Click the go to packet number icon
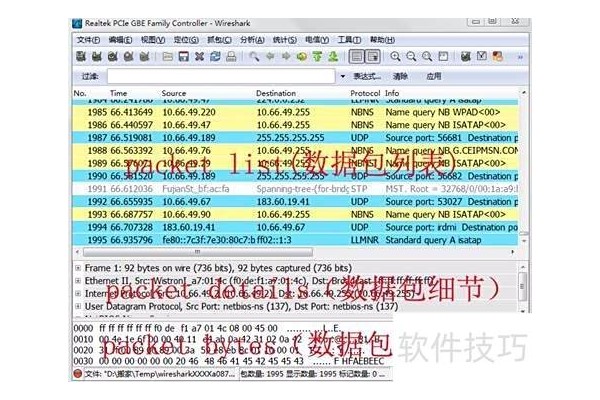Screen dimensions: 600x400 pos(302,57)
